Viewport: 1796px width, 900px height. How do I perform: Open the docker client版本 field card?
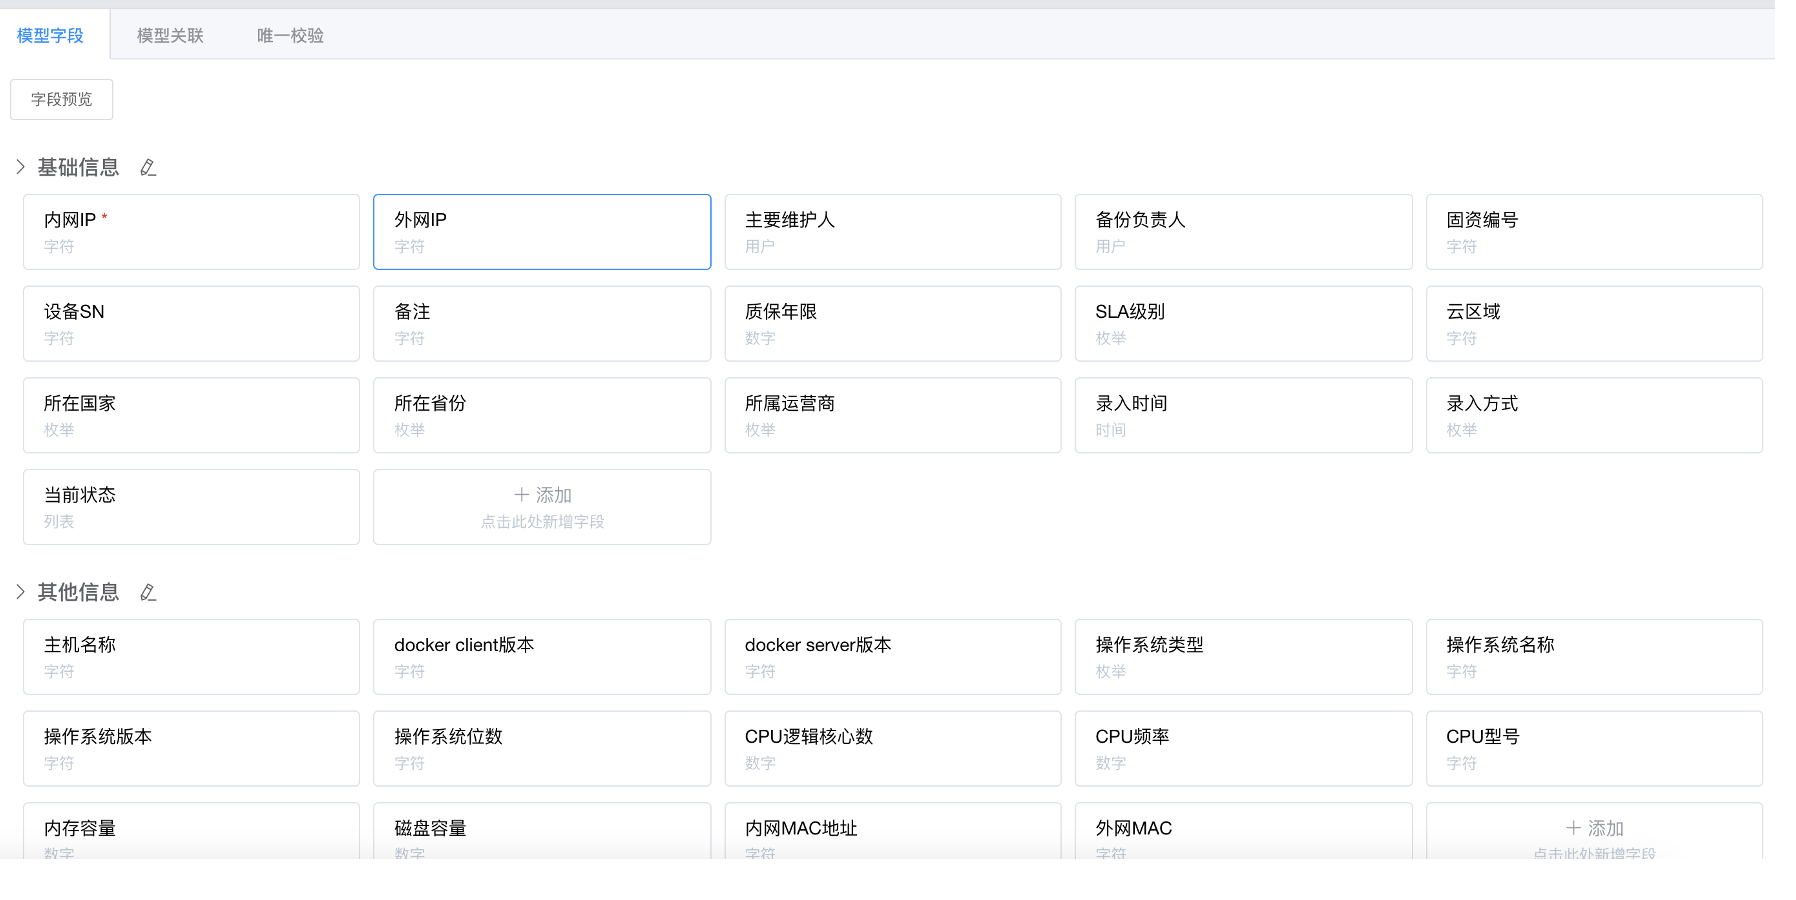542,657
